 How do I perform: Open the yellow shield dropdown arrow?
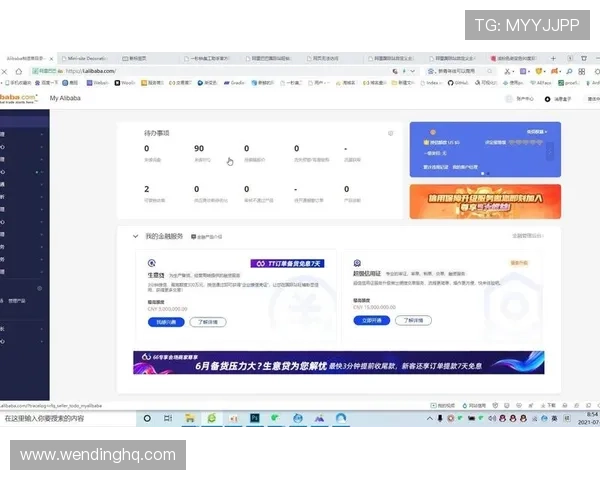(x=545, y=72)
